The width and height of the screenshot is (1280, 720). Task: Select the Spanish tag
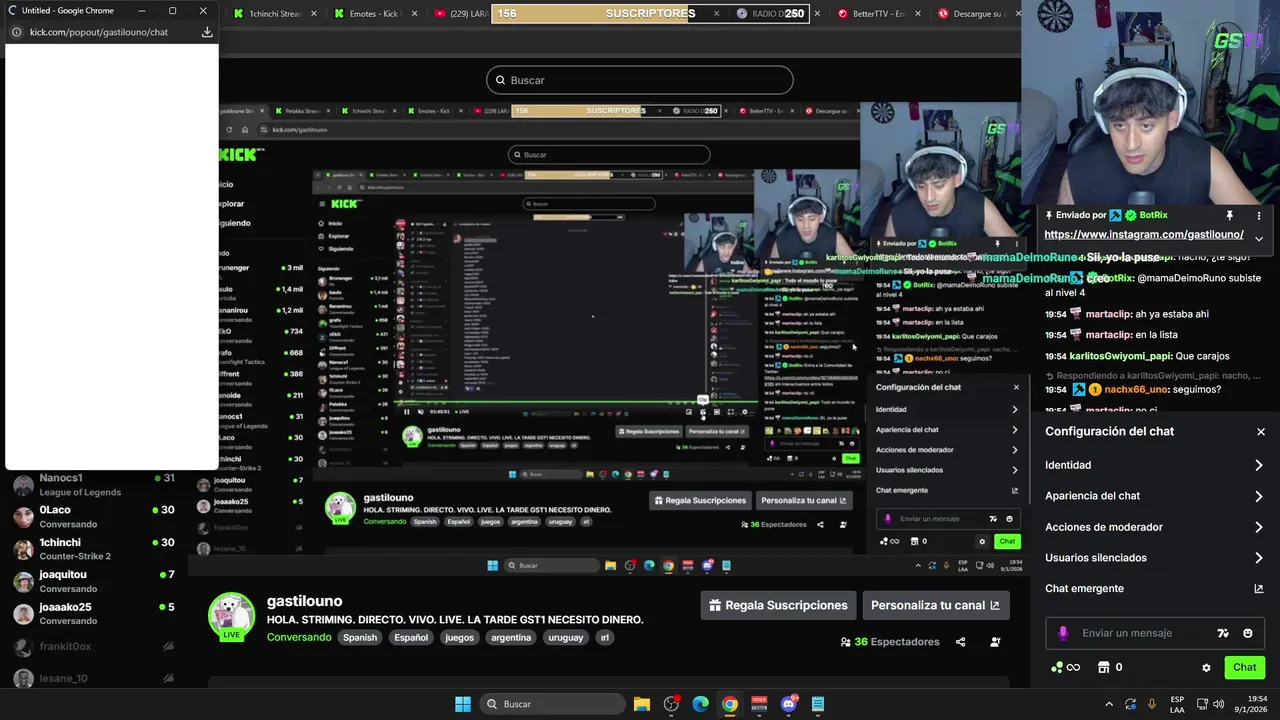coord(360,638)
